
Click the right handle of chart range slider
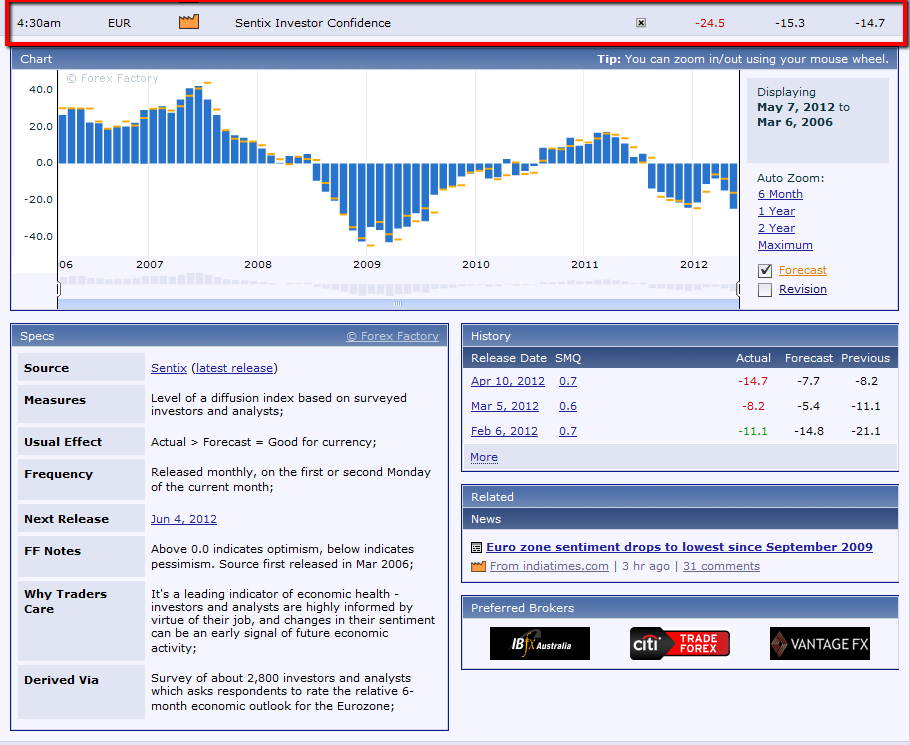pos(738,288)
